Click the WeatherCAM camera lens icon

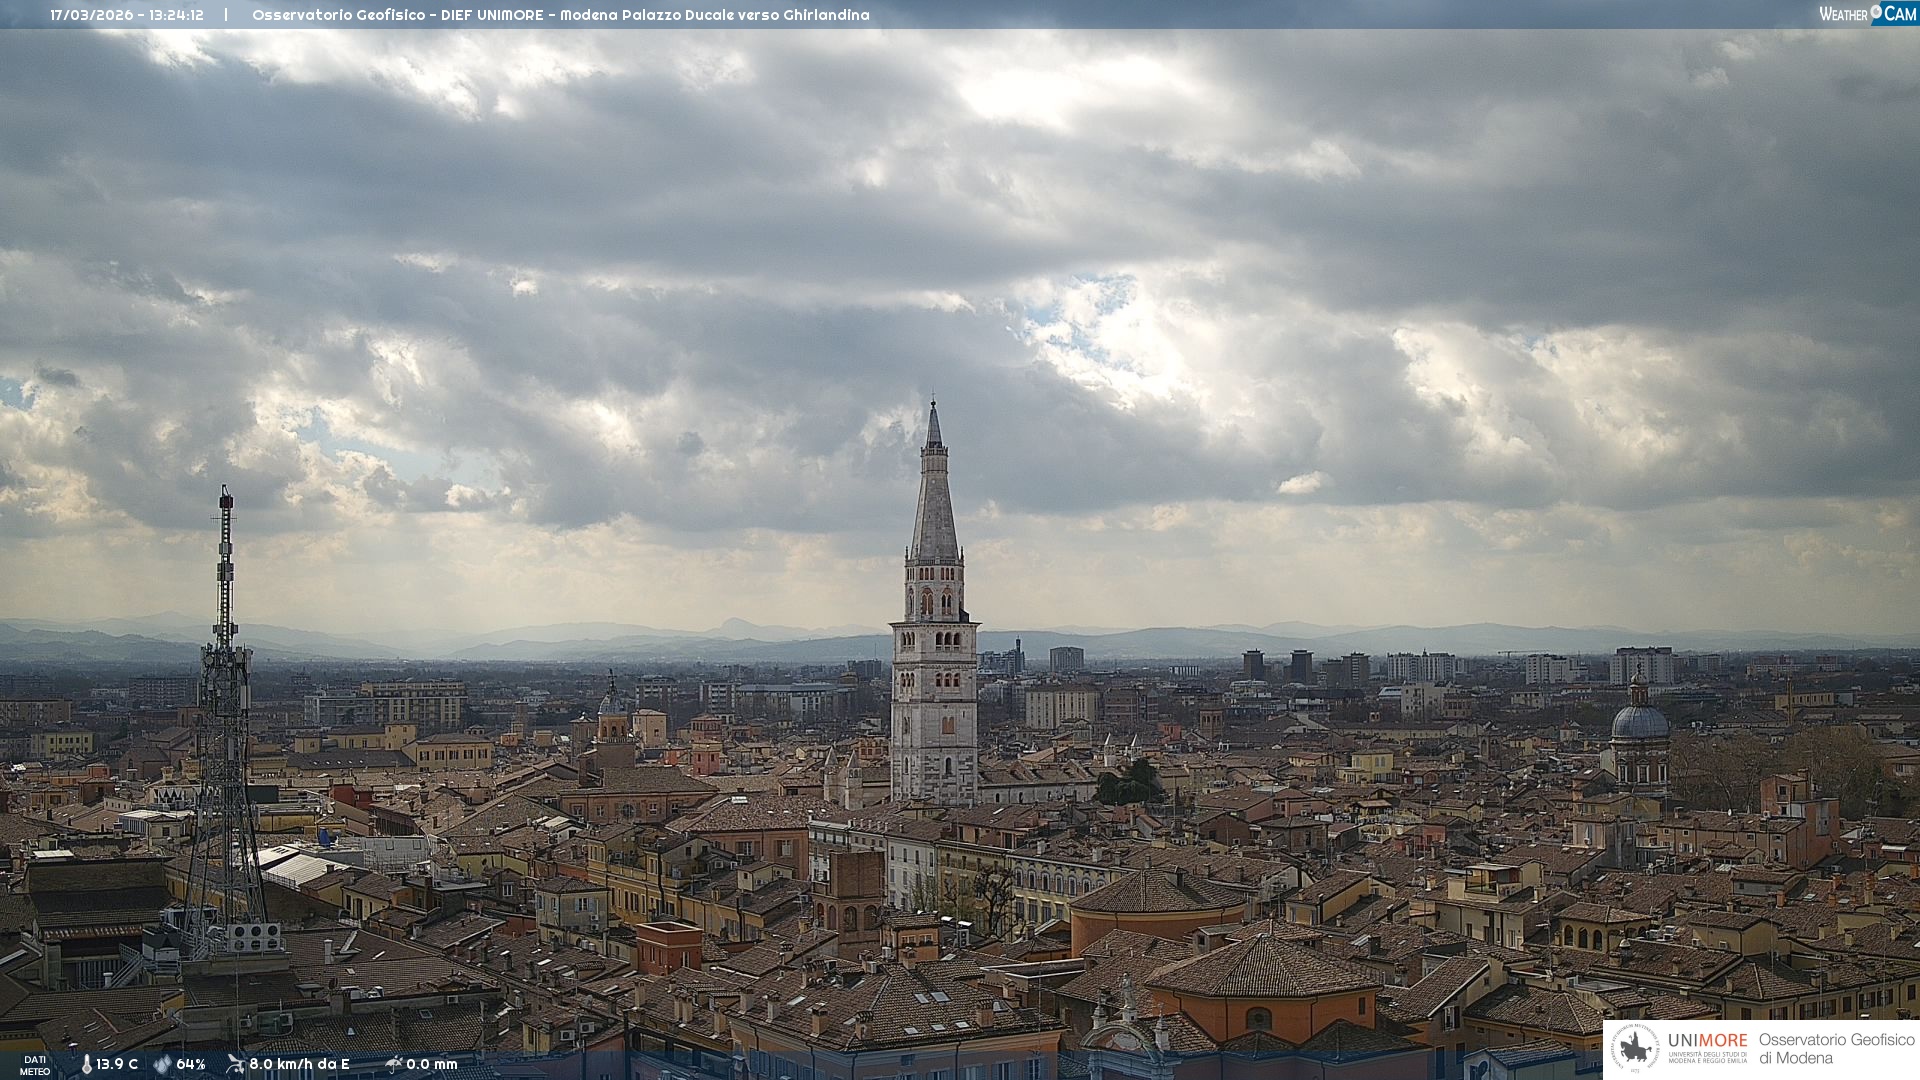point(1876,12)
